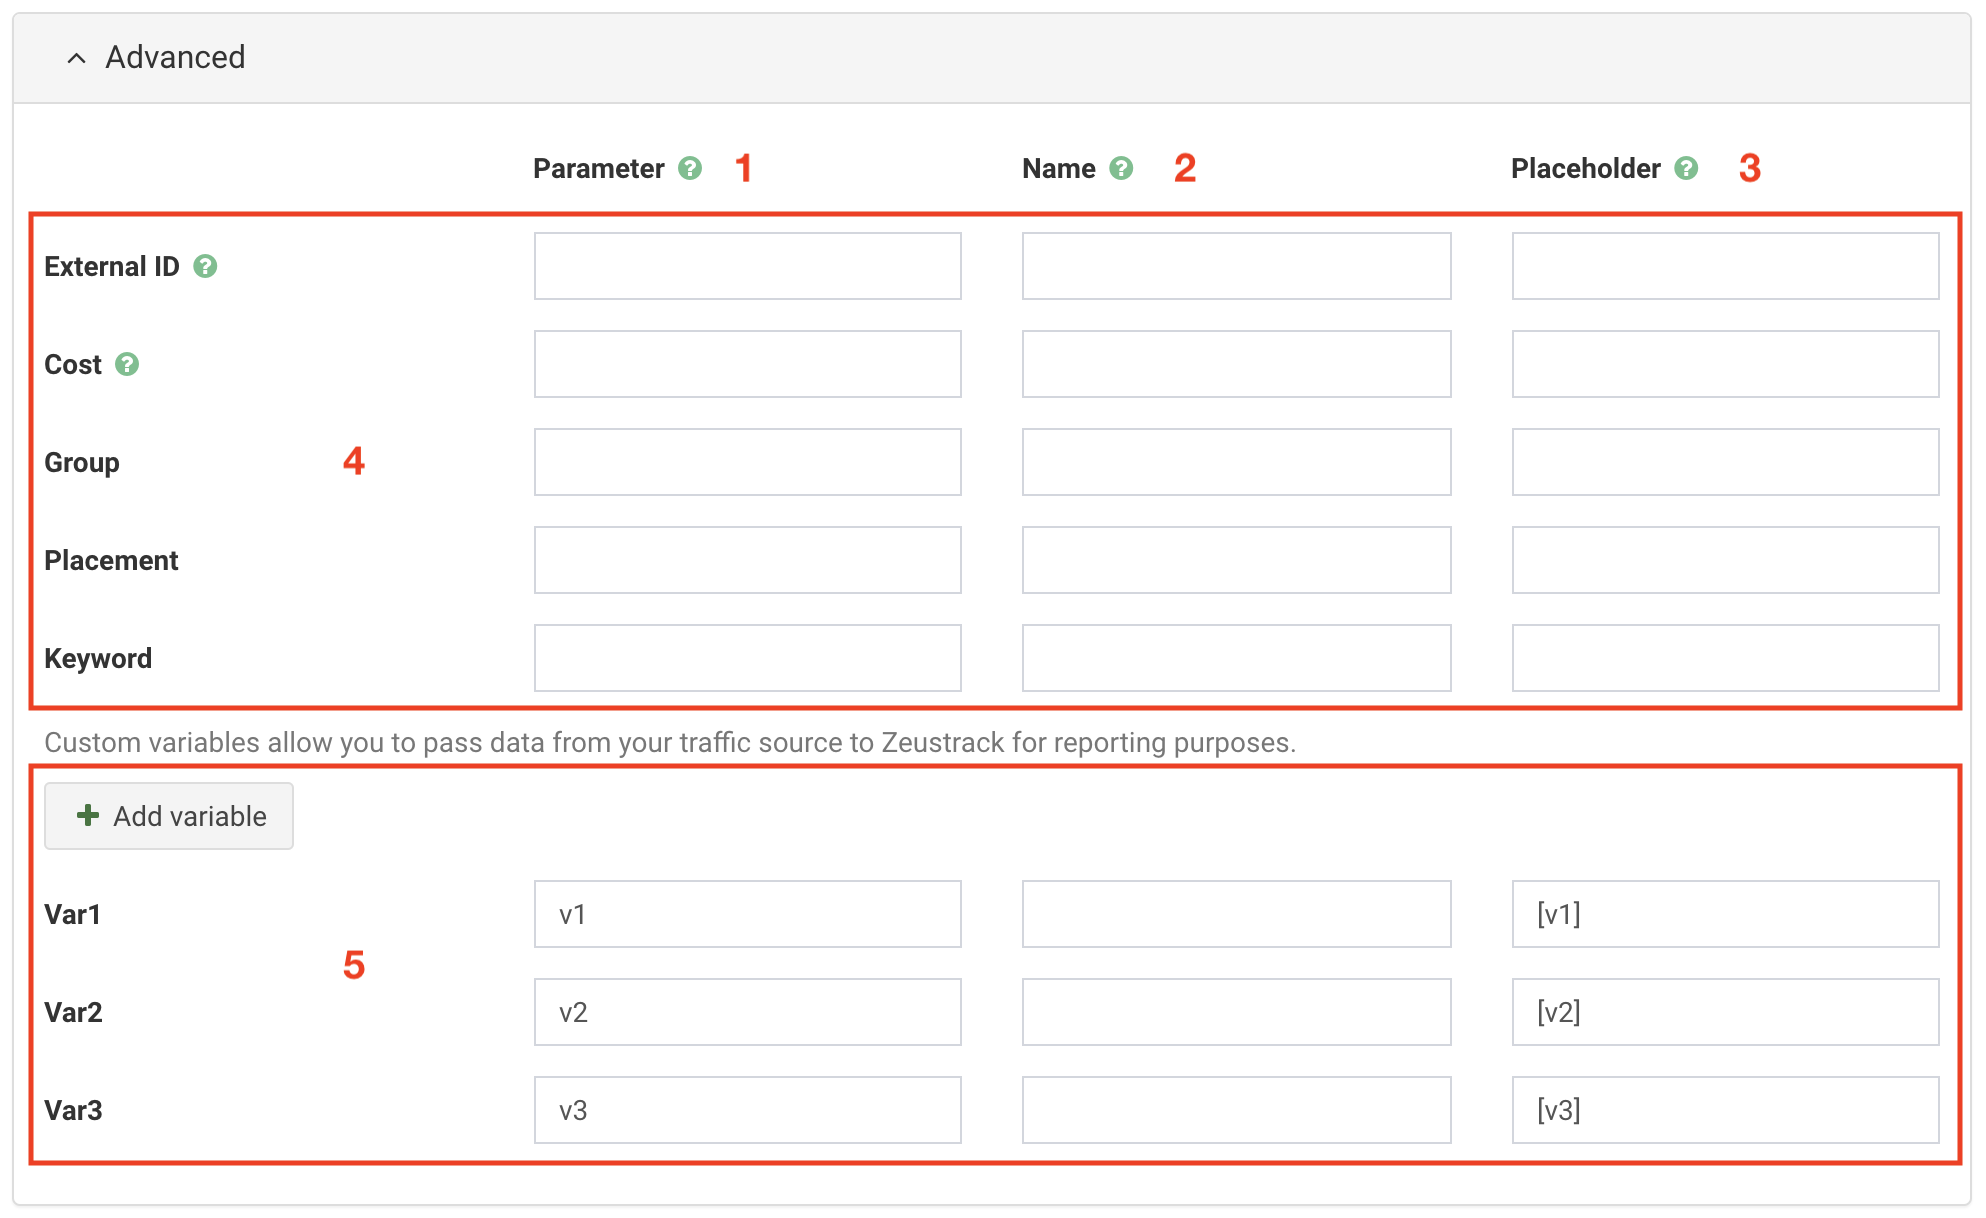The width and height of the screenshot is (1986, 1218).
Task: Click the Placeholder column help icon
Action: click(x=1686, y=168)
